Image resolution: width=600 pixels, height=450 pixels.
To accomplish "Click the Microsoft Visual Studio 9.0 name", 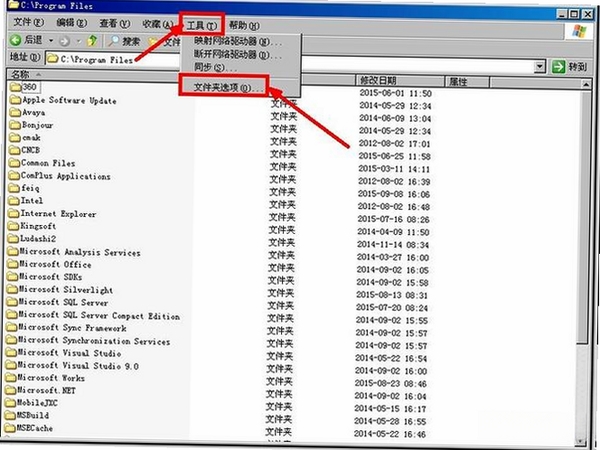I will tap(78, 366).
